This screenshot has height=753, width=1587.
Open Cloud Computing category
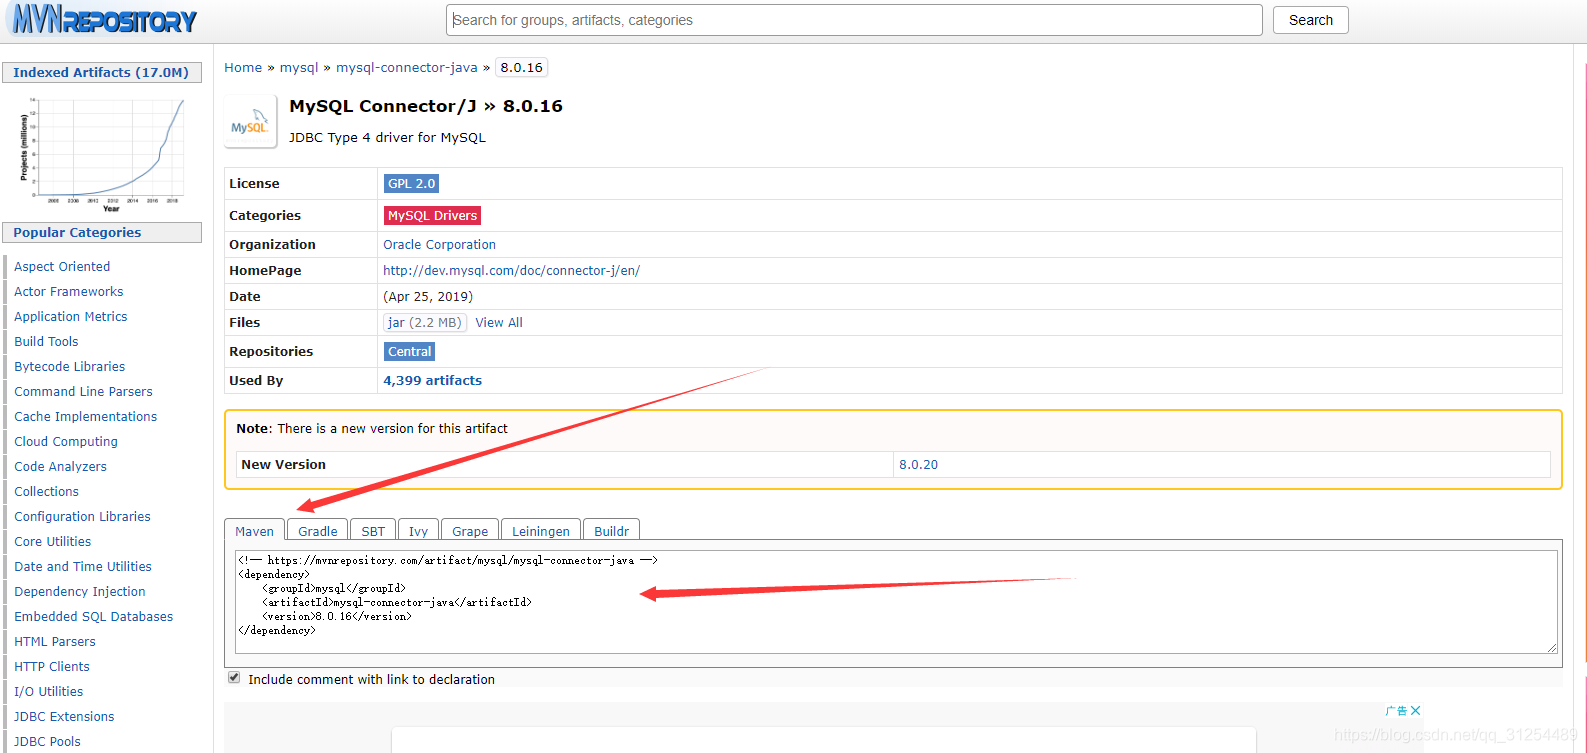[x=66, y=442]
